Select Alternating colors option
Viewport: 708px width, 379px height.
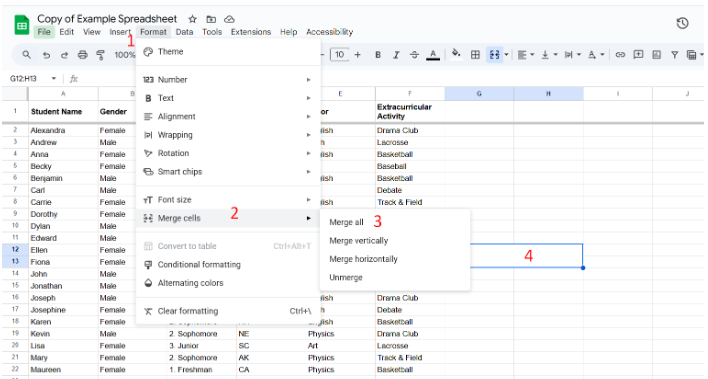coord(228,283)
